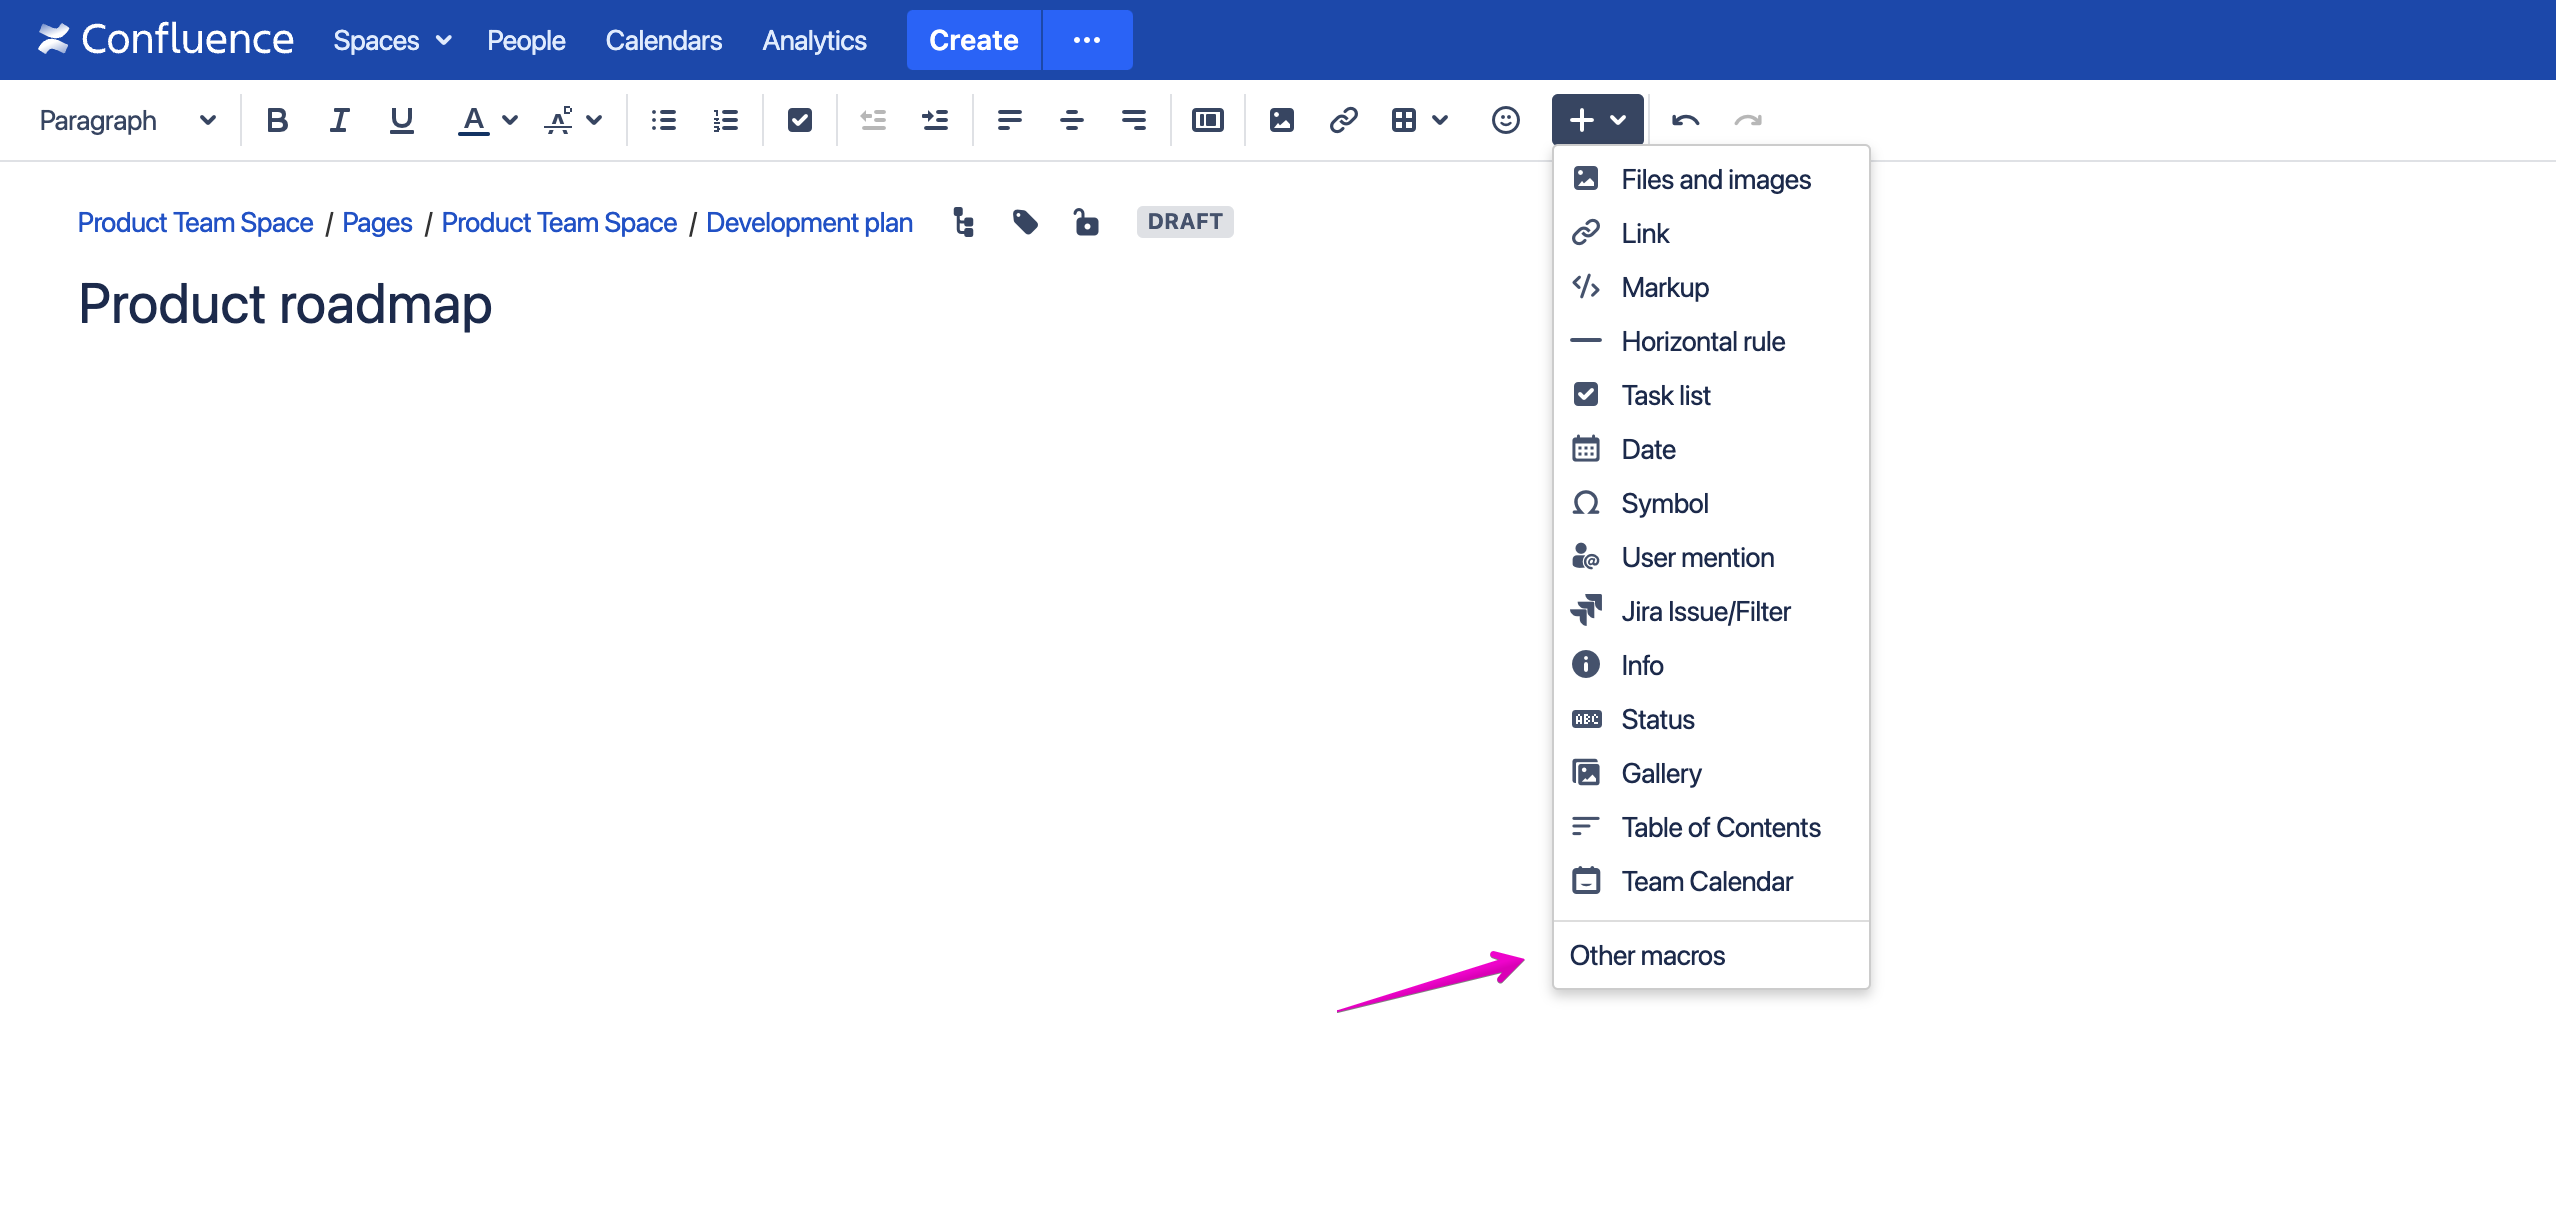The width and height of the screenshot is (2556, 1214).
Task: Open the Paragraph style dropdown
Action: point(127,121)
